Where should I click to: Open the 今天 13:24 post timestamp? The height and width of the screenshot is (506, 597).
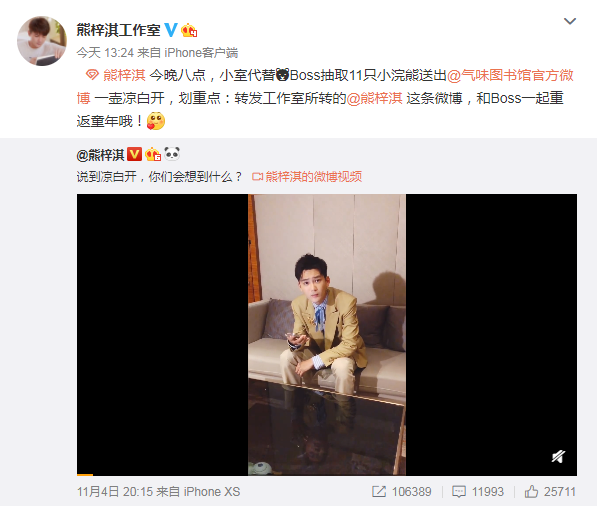click(x=105, y=53)
